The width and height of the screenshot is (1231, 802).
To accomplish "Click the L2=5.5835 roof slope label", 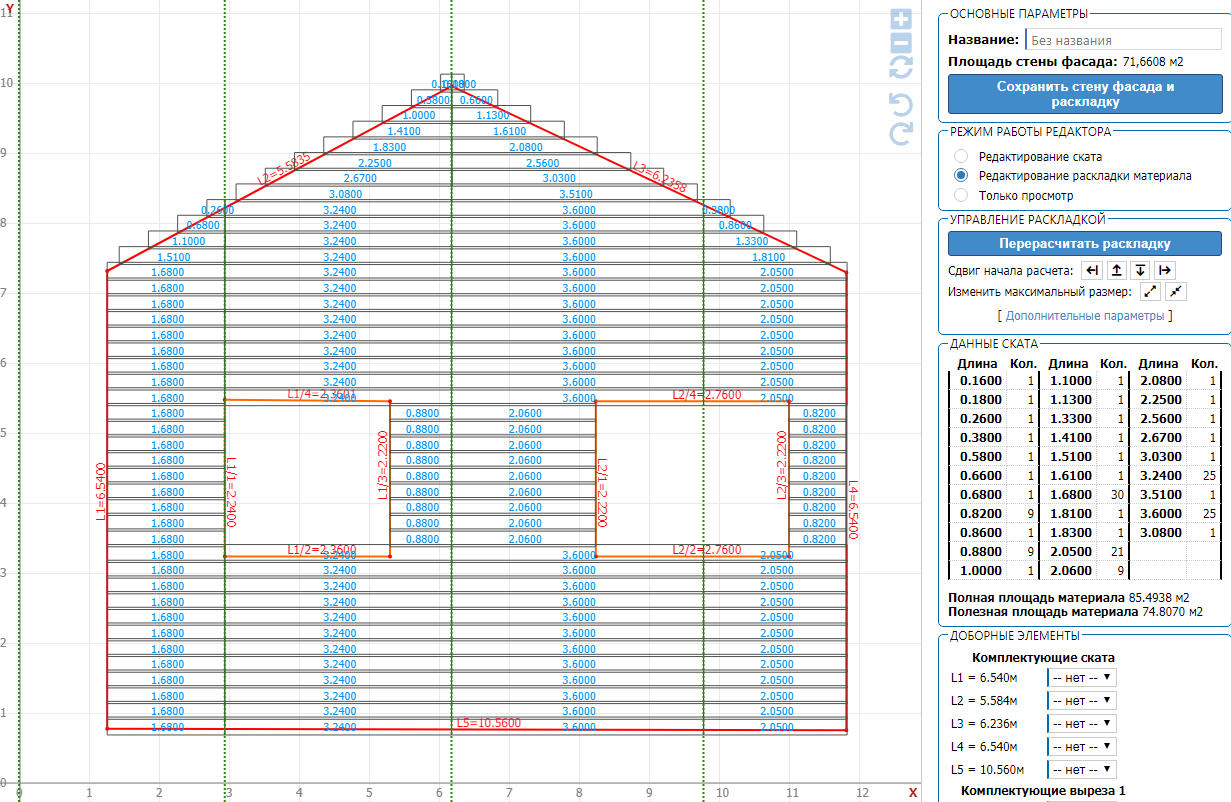I will (283, 168).
